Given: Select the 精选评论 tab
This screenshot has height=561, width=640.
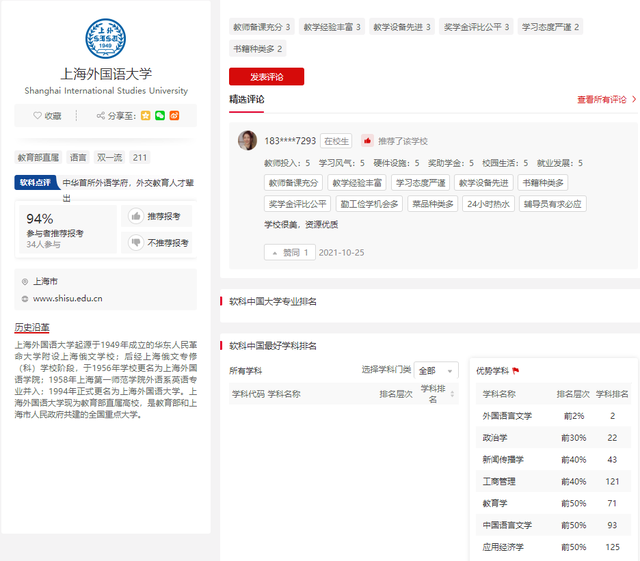Looking at the screenshot, I should tap(247, 100).
